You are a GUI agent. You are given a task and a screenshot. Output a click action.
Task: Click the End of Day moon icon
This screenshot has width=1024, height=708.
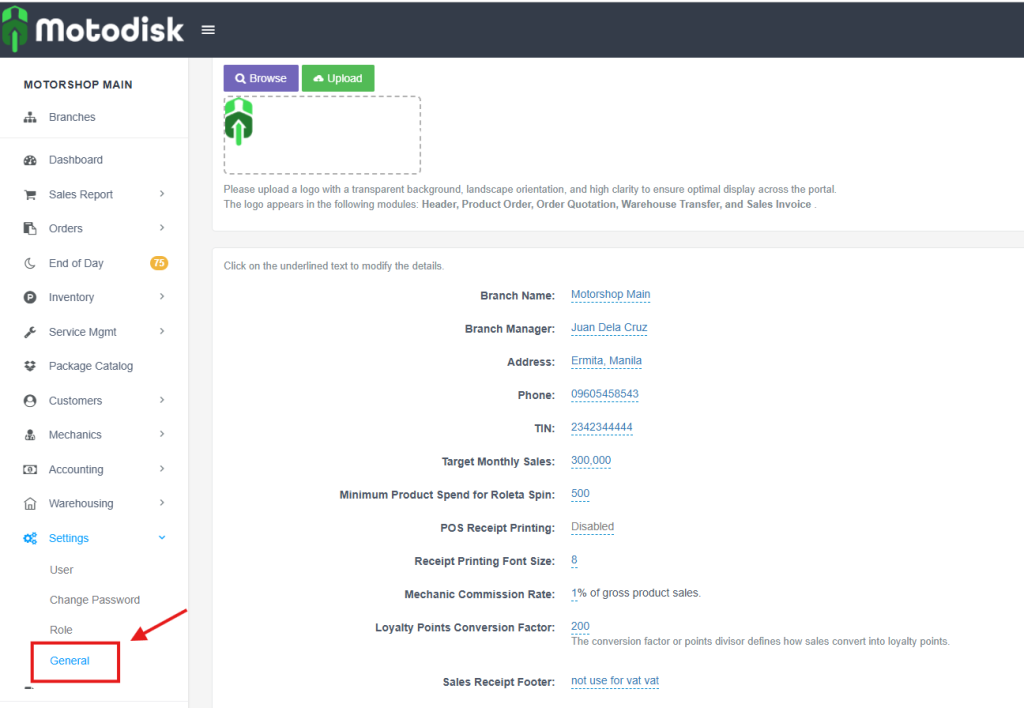[30, 264]
